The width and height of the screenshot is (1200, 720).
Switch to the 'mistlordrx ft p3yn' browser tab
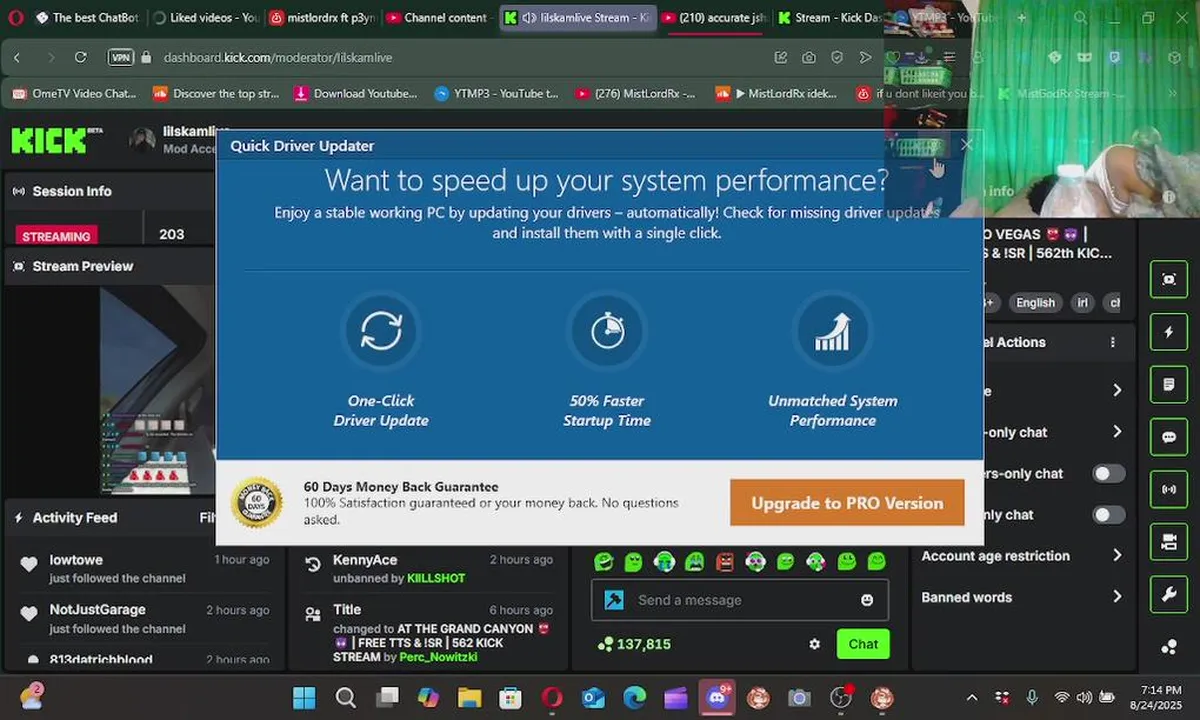point(323,18)
